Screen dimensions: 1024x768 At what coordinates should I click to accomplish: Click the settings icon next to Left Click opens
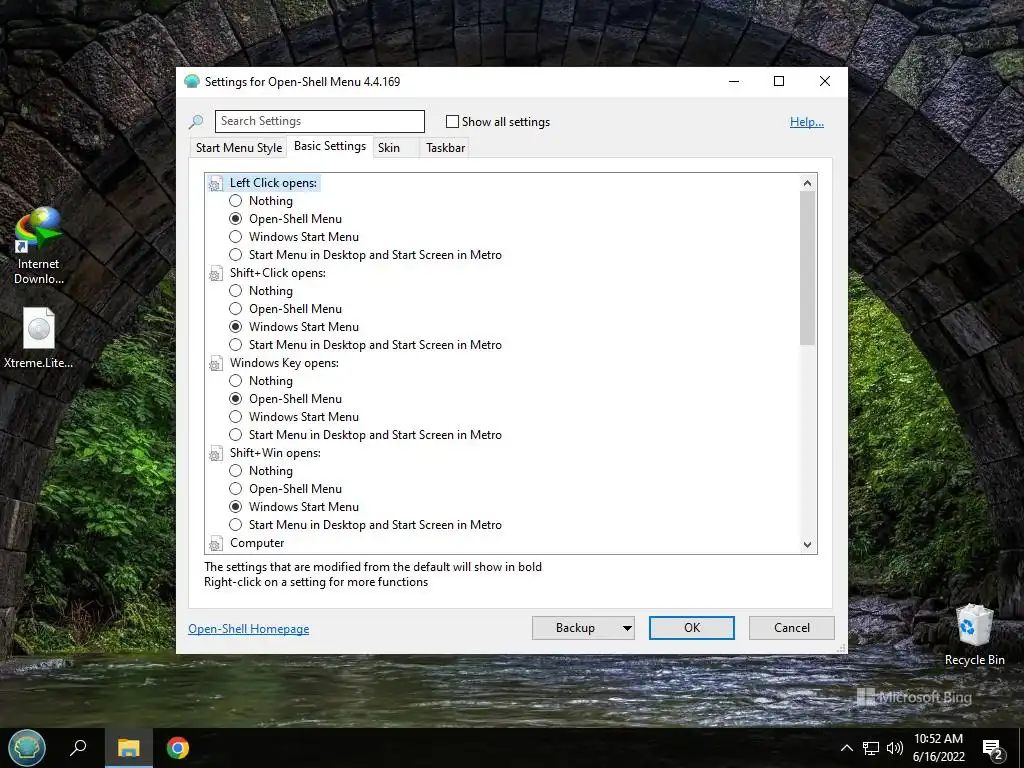tap(215, 184)
